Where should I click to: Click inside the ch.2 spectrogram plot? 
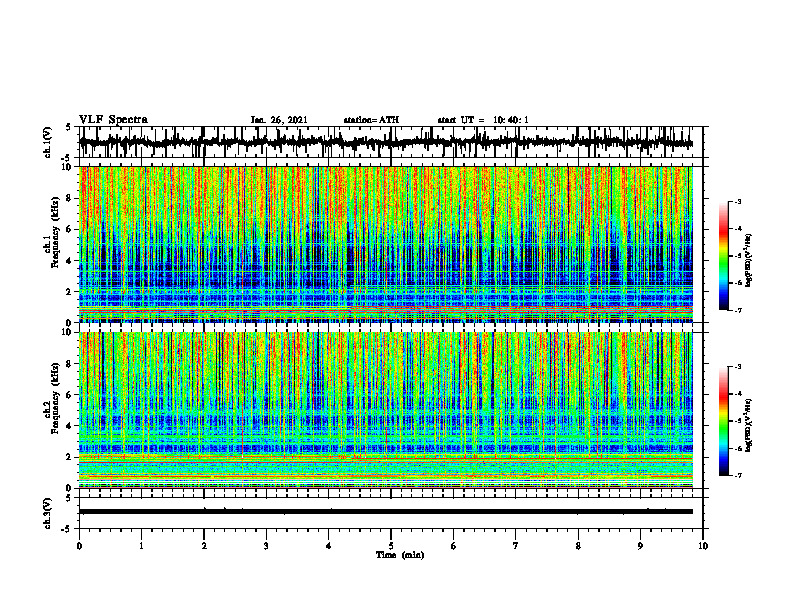386,410
